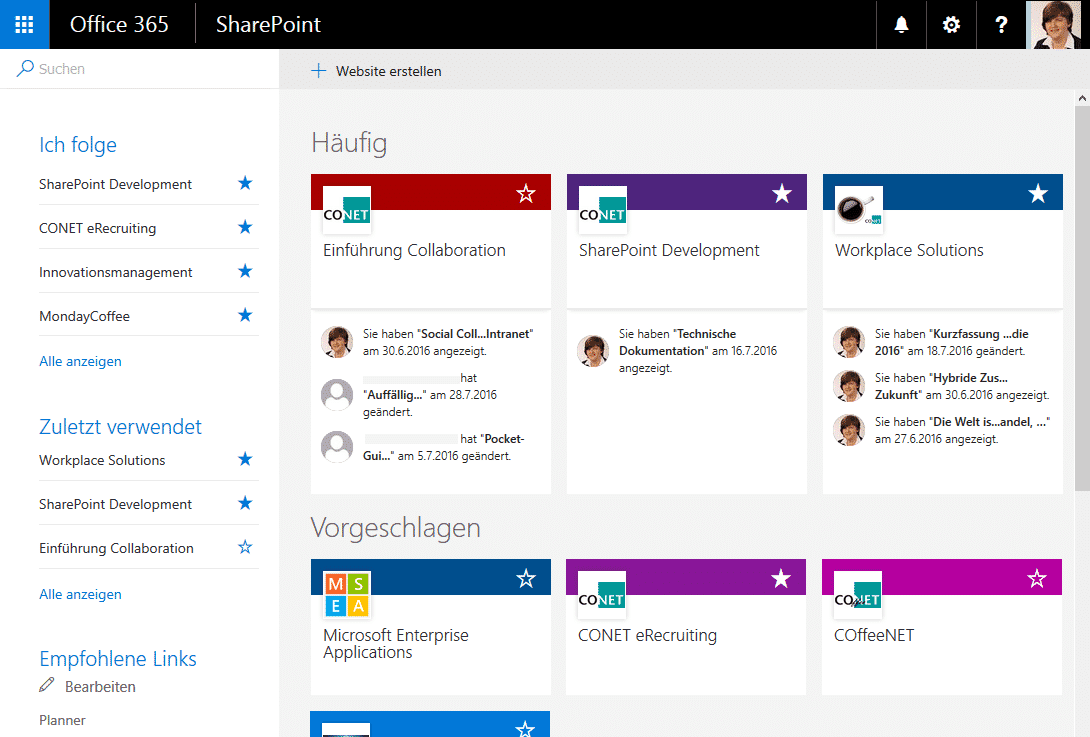Click the SharePoint title in header

[x=268, y=24]
